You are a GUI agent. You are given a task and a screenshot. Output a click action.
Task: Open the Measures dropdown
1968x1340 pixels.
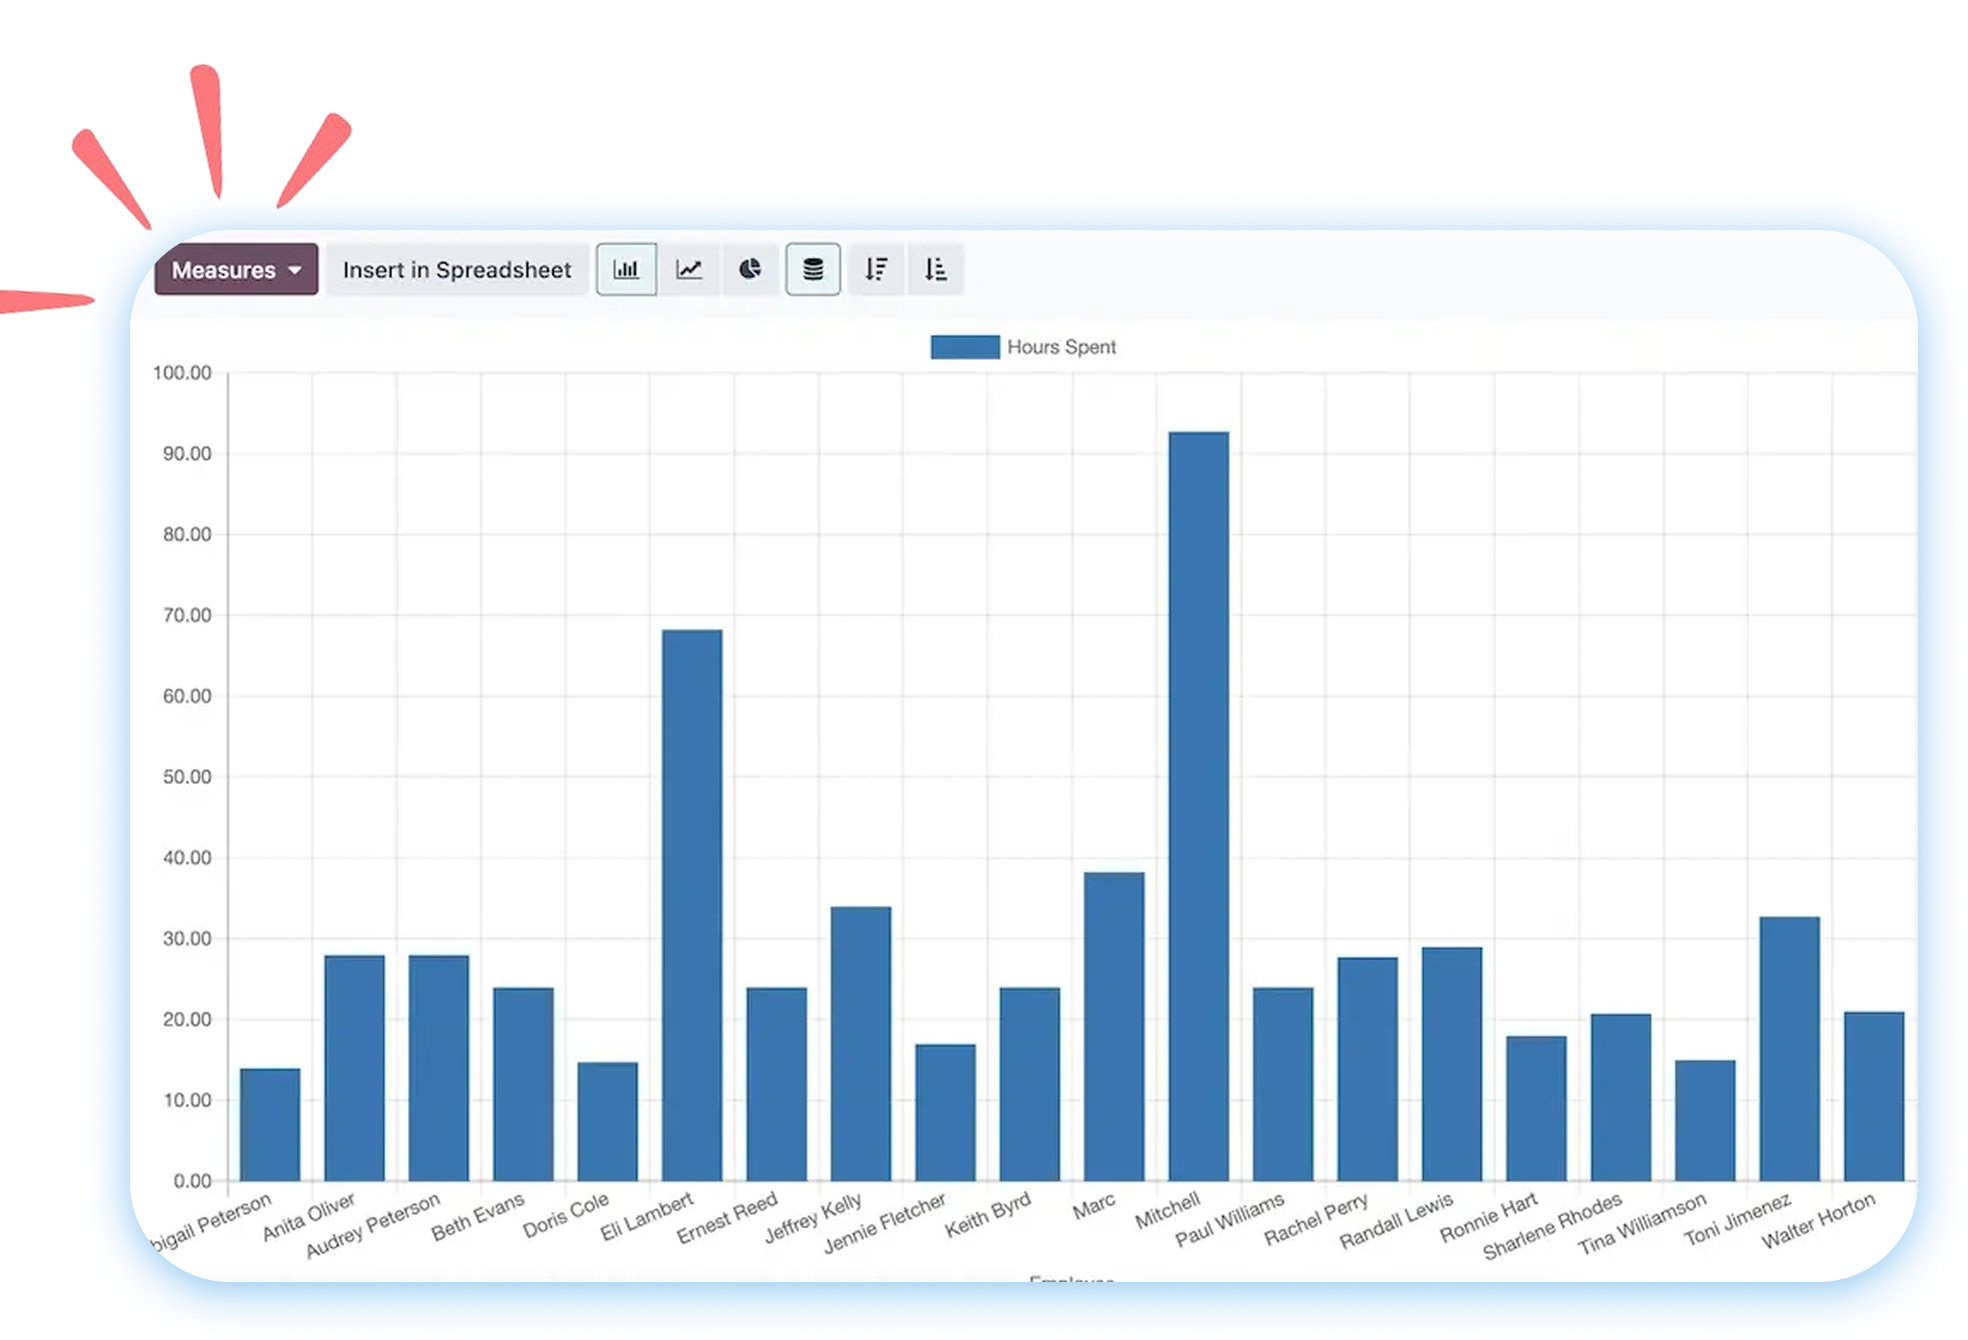pos(225,270)
